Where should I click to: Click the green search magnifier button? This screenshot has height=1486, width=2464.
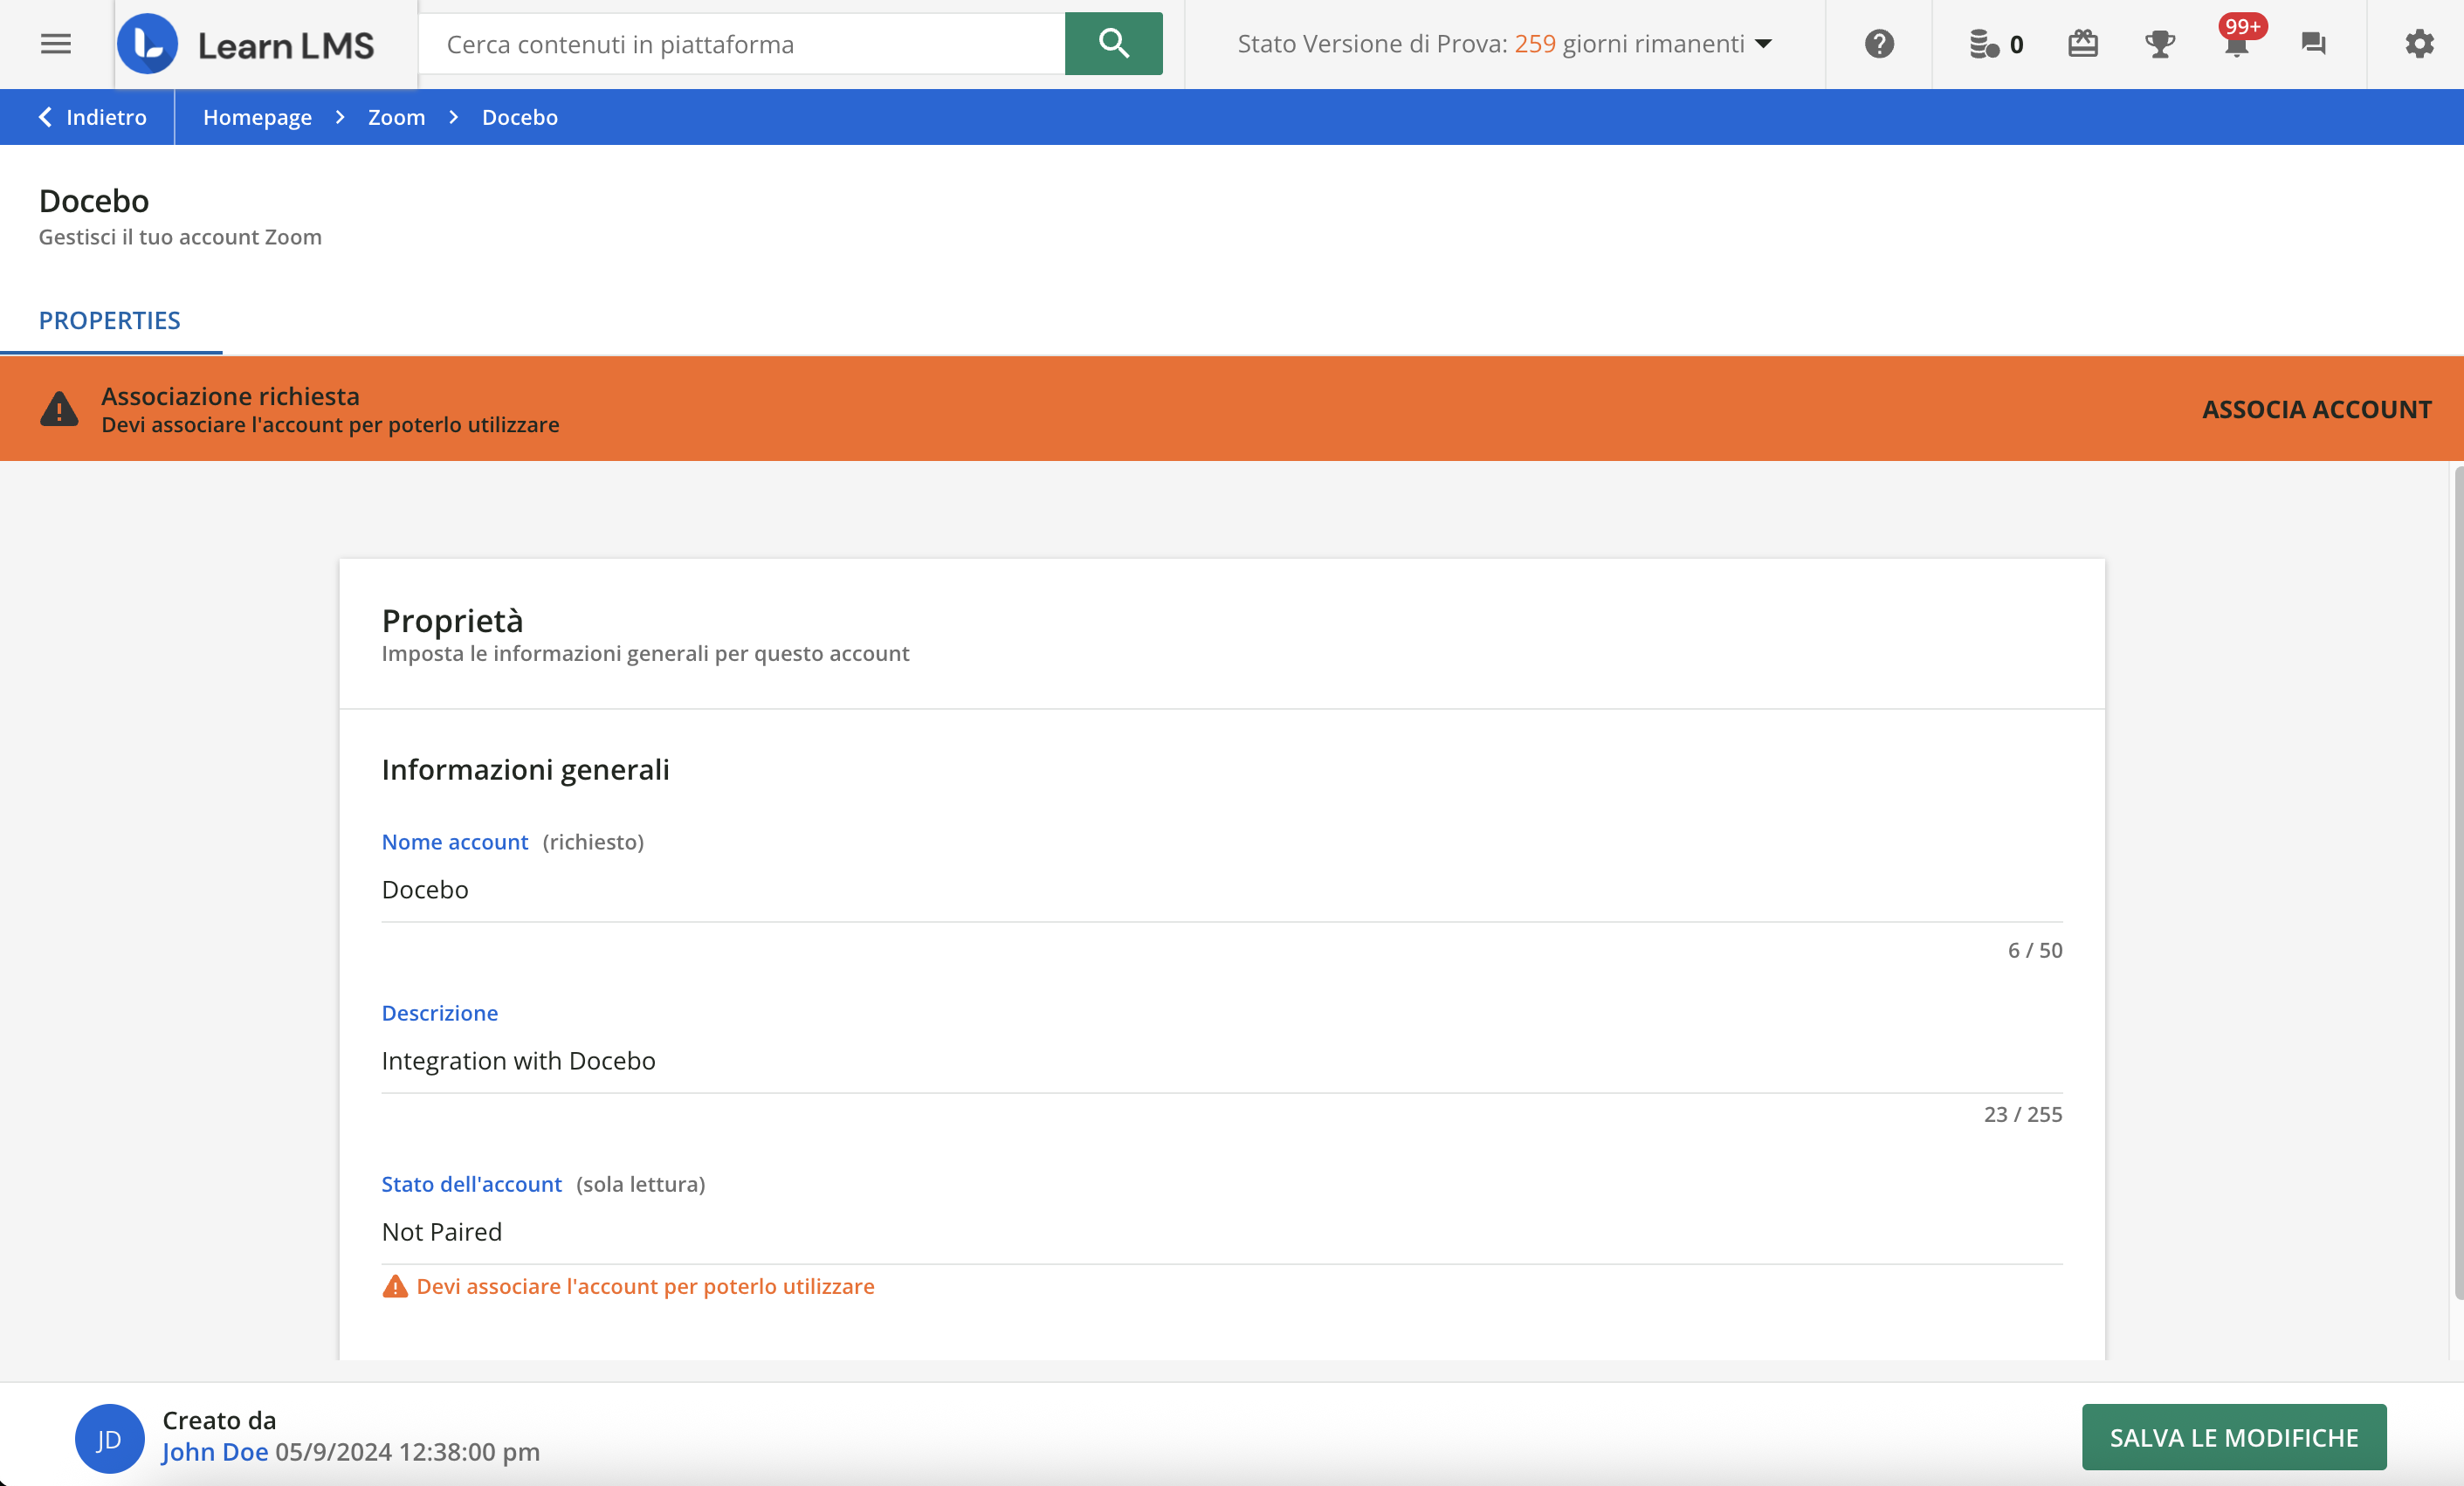click(1113, 44)
